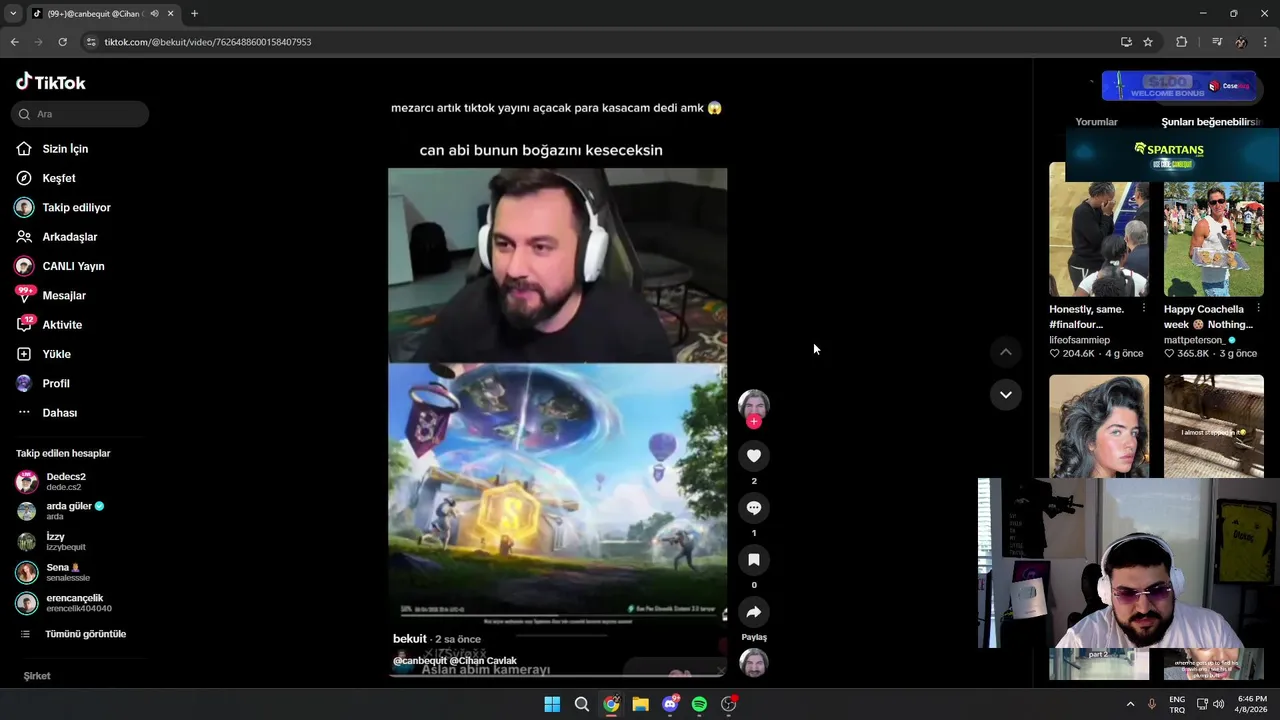Open Arkadaşlar page
This screenshot has height=720, width=1280.
point(69,237)
